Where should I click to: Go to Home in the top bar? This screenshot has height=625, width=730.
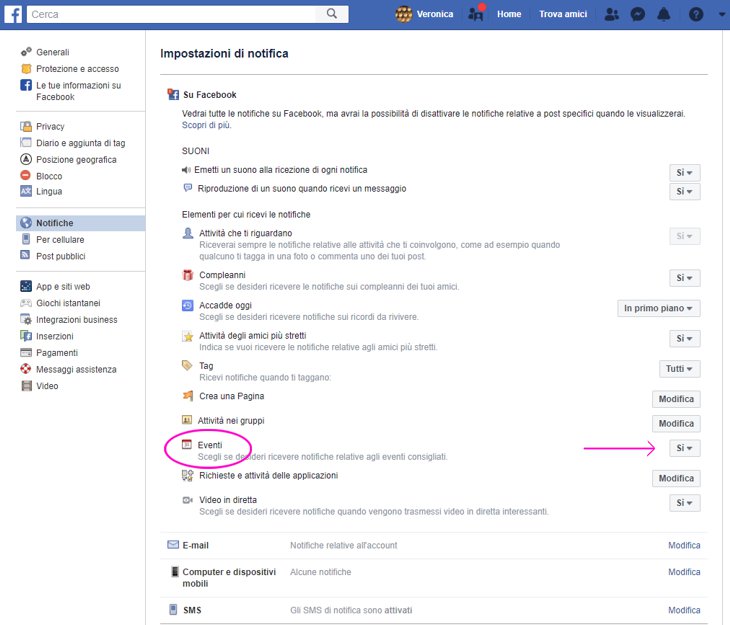509,14
